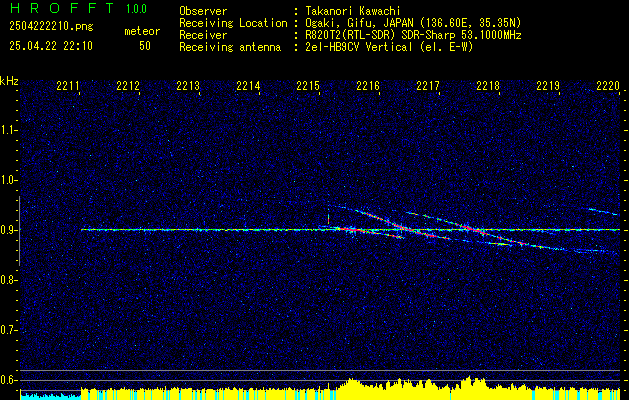Click the short vertical spike above the carrier line at 2215
The height and width of the screenshot is (400, 629).
coord(329,217)
